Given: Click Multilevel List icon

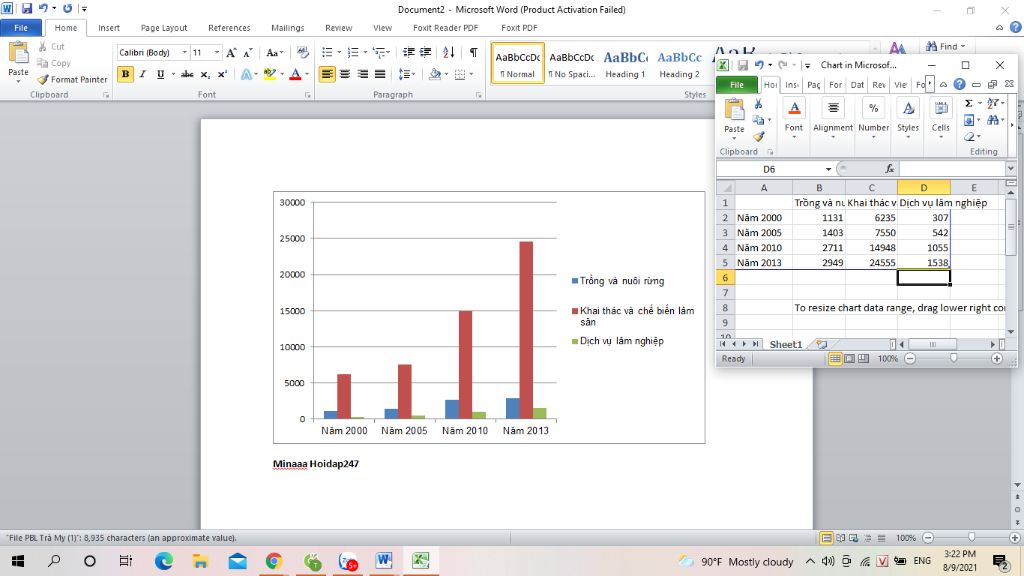Looking at the screenshot, I should pos(379,52).
